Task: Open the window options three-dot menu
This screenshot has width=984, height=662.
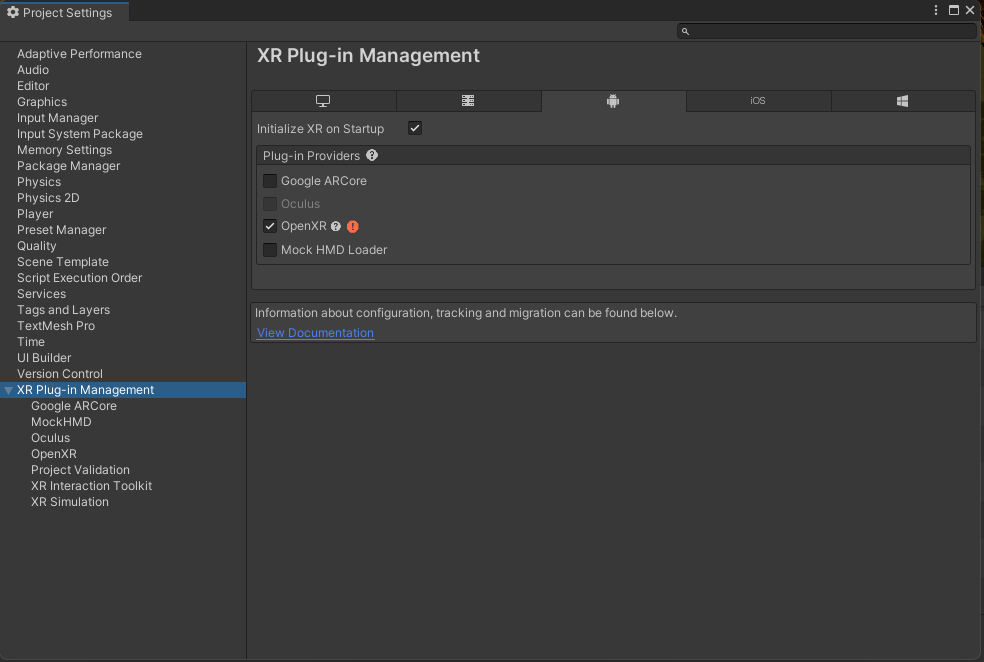Action: click(x=935, y=9)
